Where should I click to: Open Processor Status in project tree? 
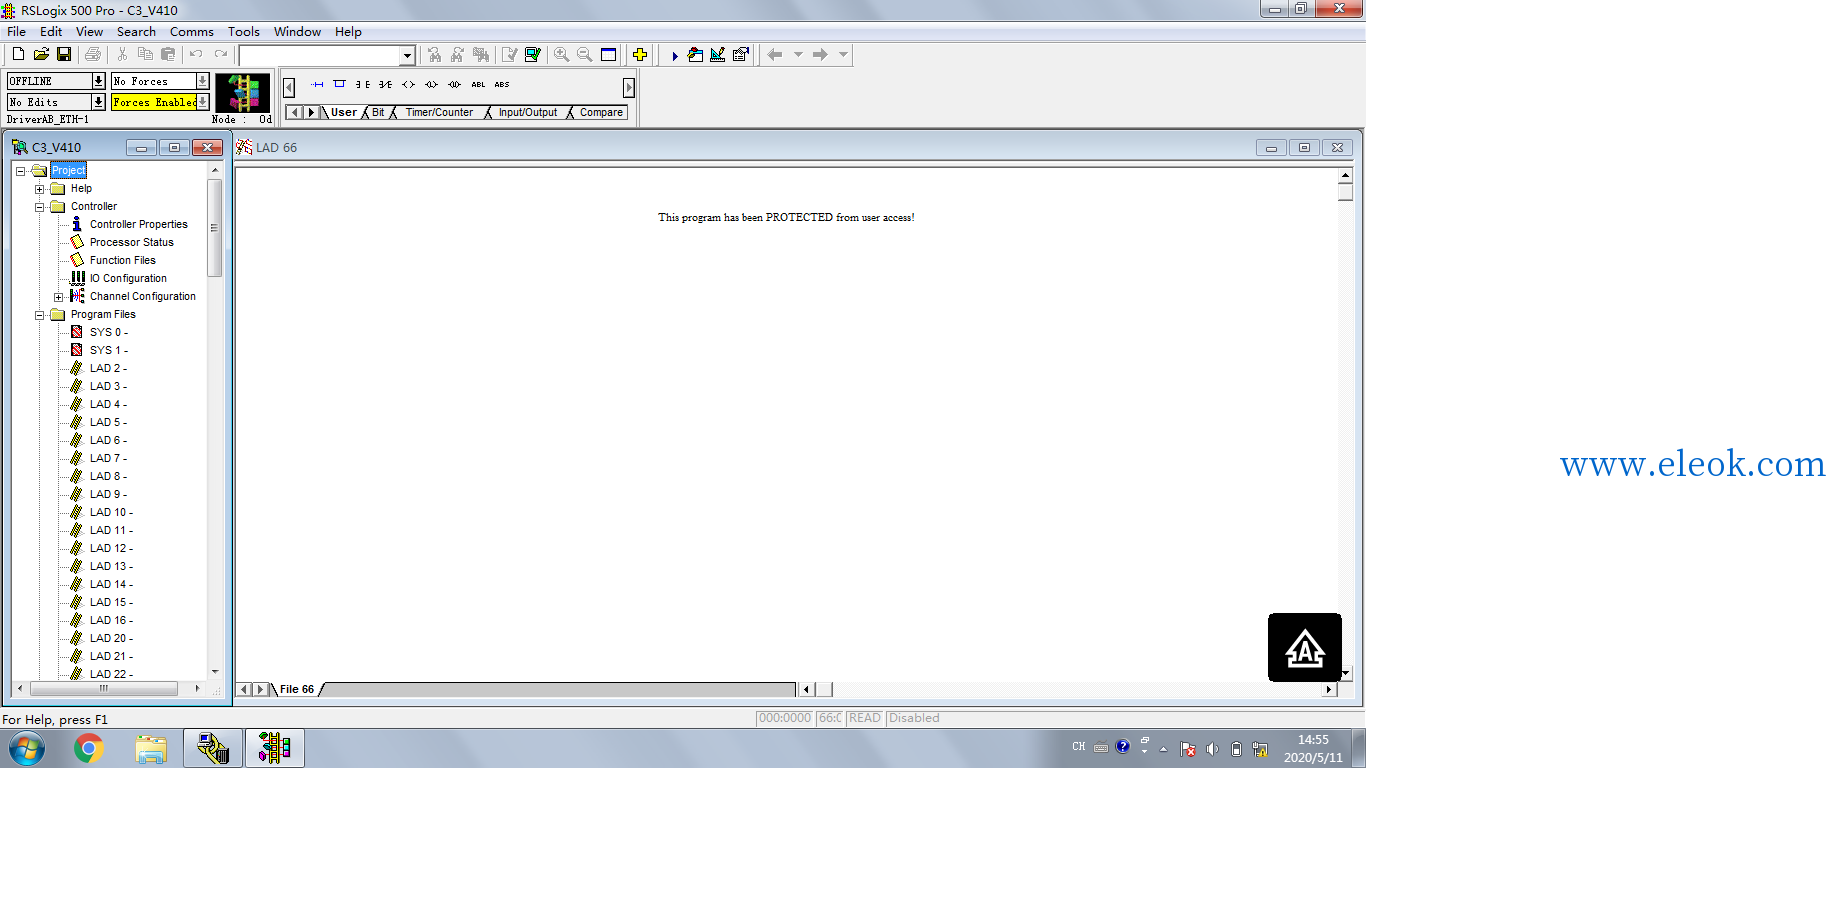click(x=131, y=242)
